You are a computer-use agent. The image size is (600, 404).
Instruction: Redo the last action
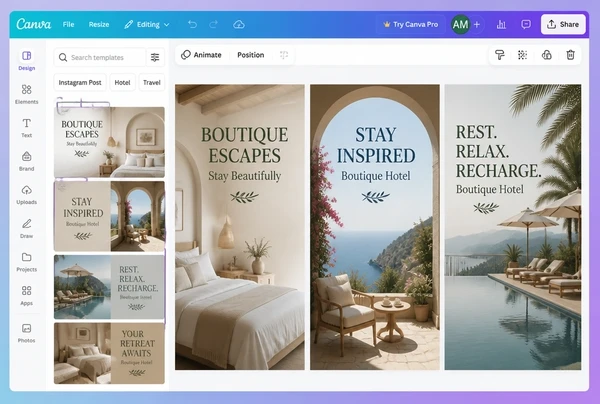[x=214, y=24]
